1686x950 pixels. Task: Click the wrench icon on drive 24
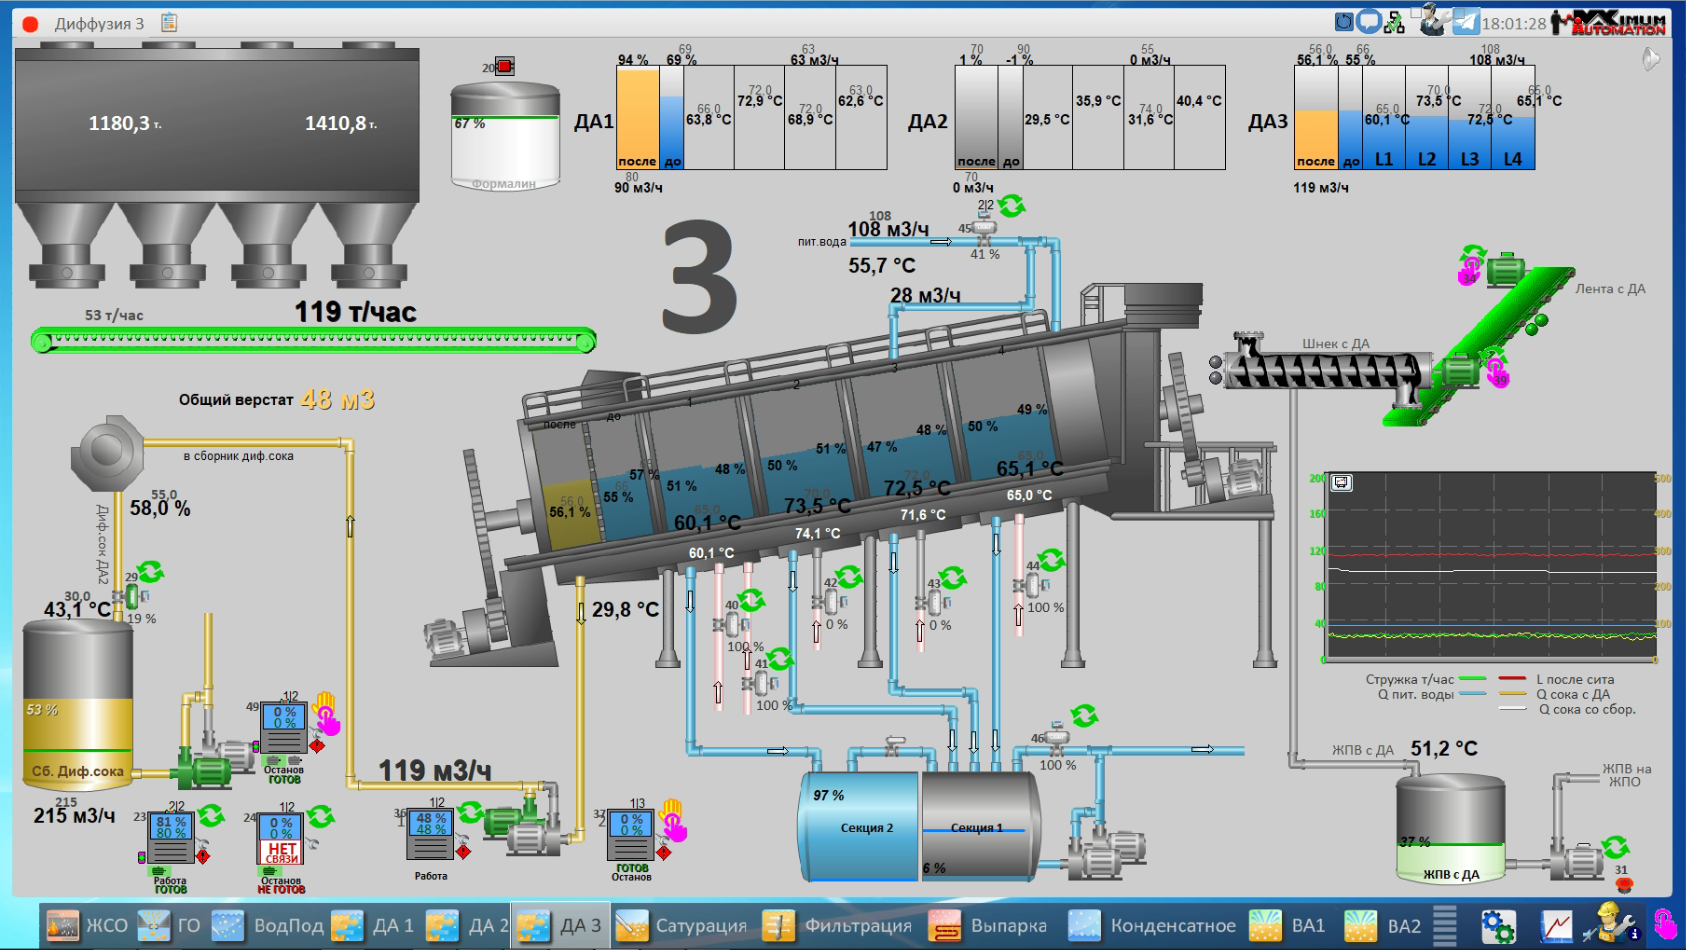[x=313, y=845]
